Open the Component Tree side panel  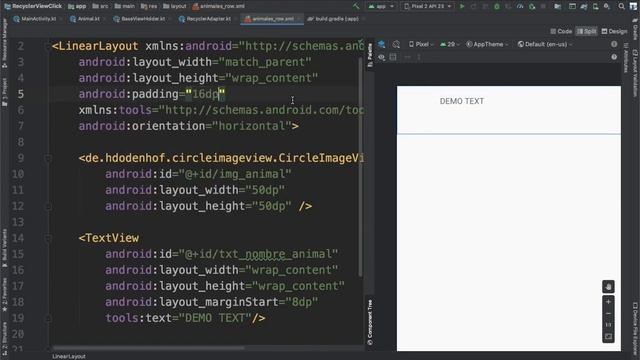tap(370, 322)
